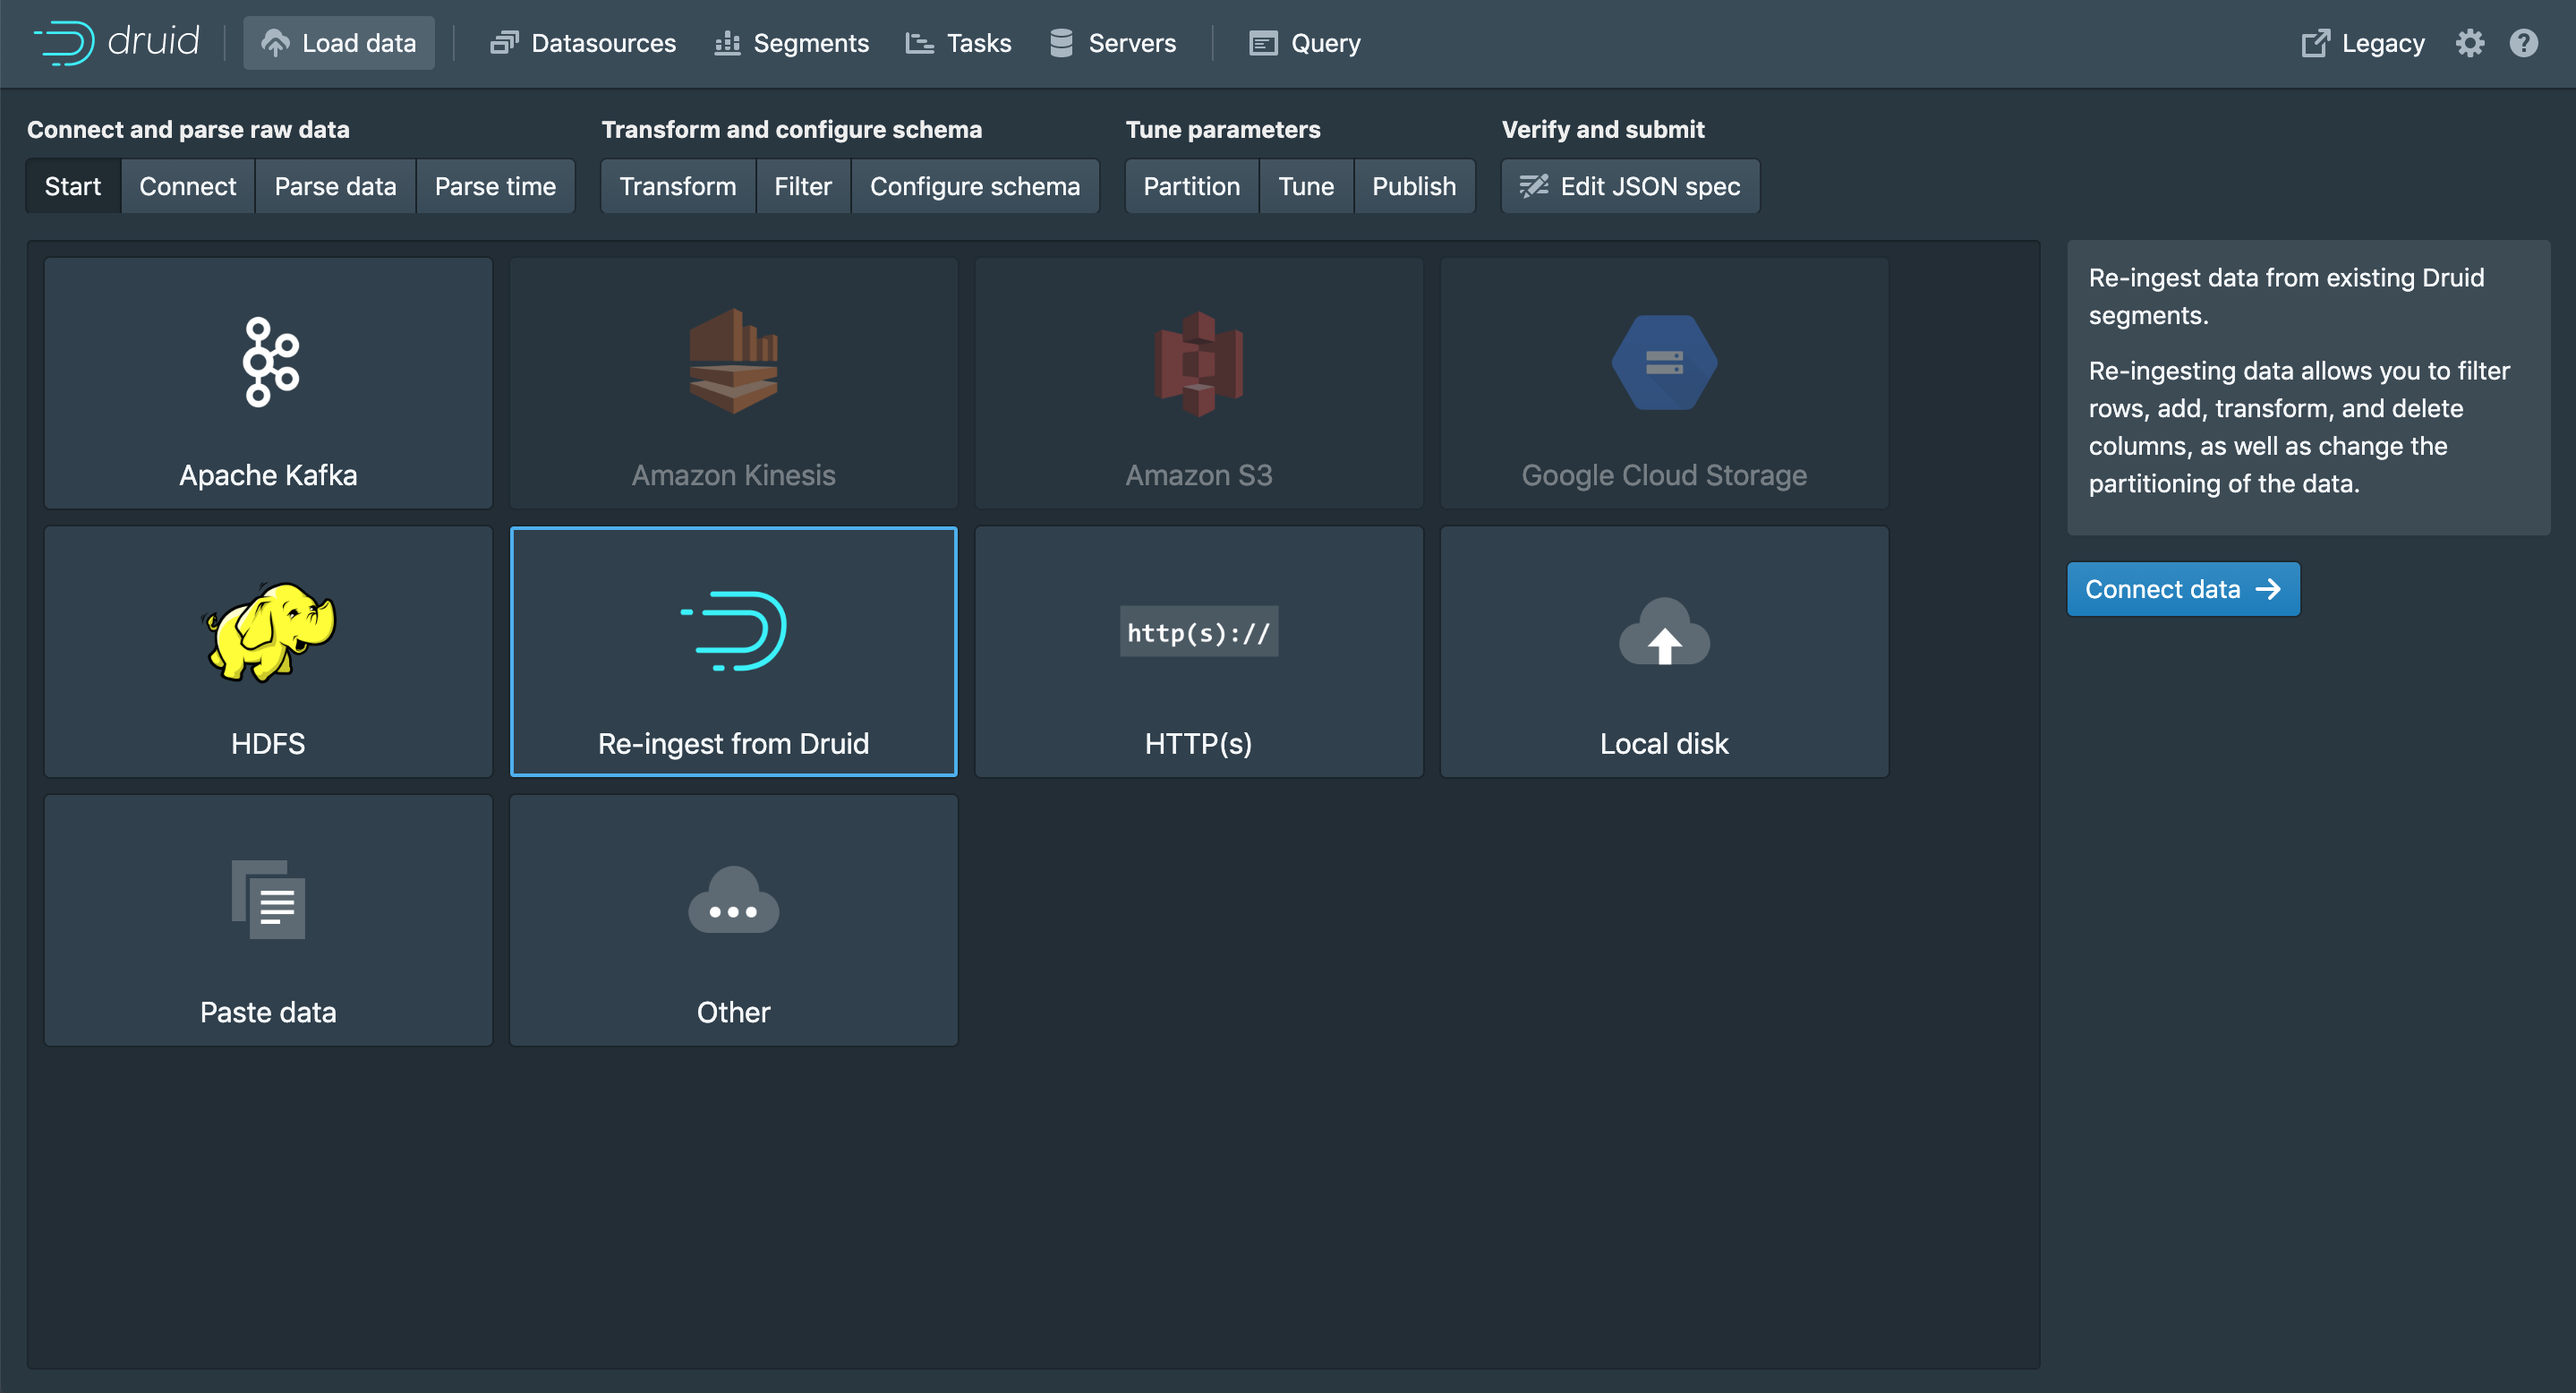Select the Google Cloud Storage tile
Viewport: 2576px width, 1393px height.
tap(1663, 383)
